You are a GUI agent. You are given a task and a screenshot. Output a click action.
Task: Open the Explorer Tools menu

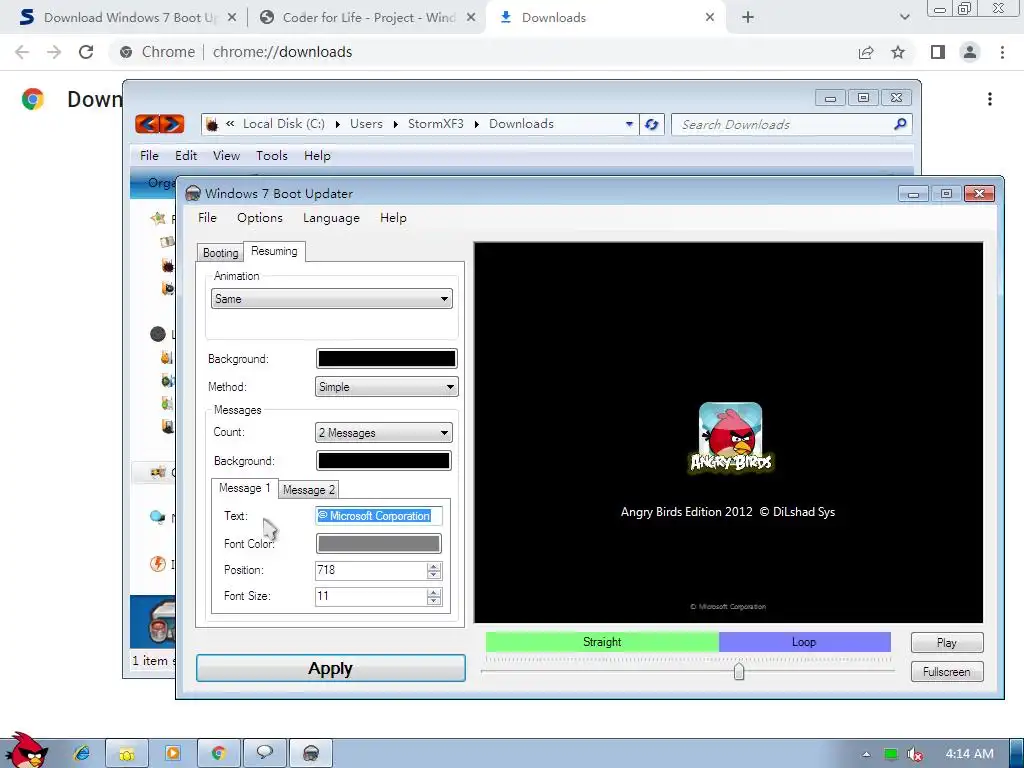click(272, 155)
